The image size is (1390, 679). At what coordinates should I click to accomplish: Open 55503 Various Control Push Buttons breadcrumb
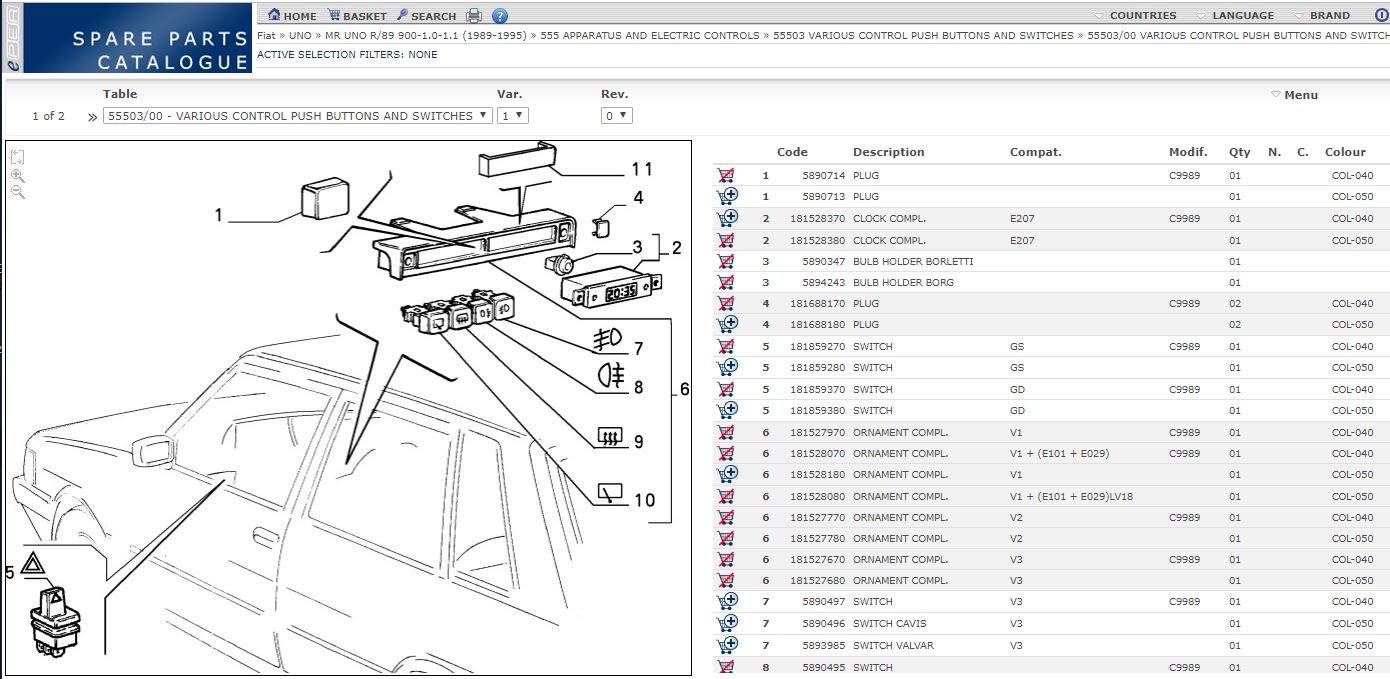click(x=923, y=35)
